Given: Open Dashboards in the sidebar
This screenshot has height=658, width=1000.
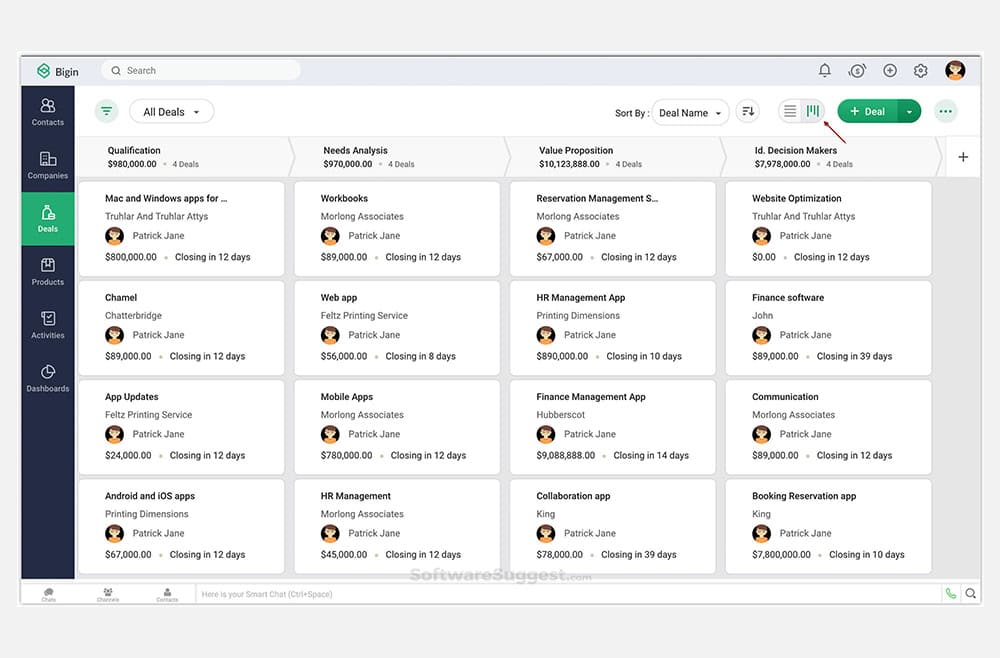Looking at the screenshot, I should click(48, 378).
